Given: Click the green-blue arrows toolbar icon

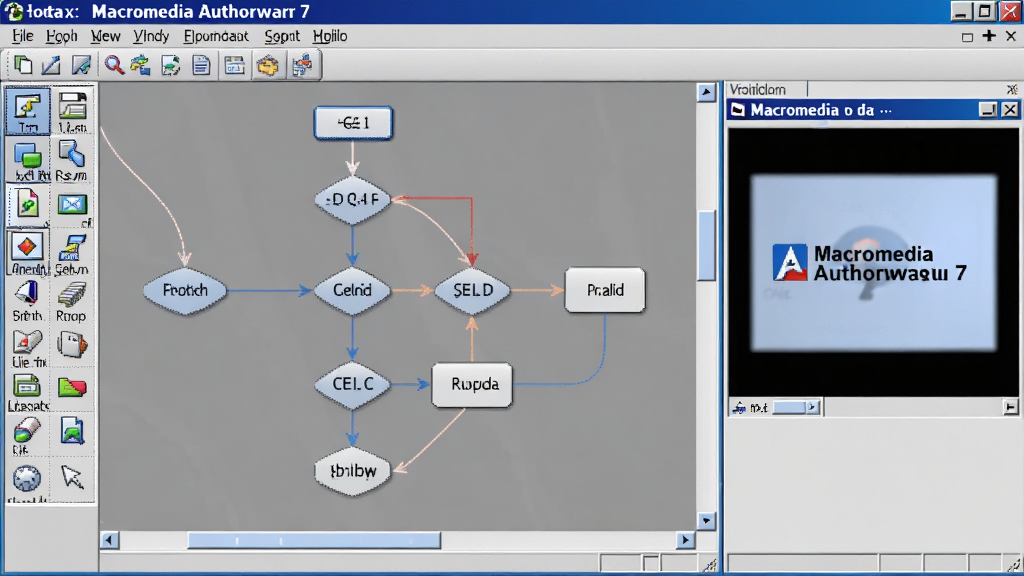Looking at the screenshot, I should [x=140, y=65].
